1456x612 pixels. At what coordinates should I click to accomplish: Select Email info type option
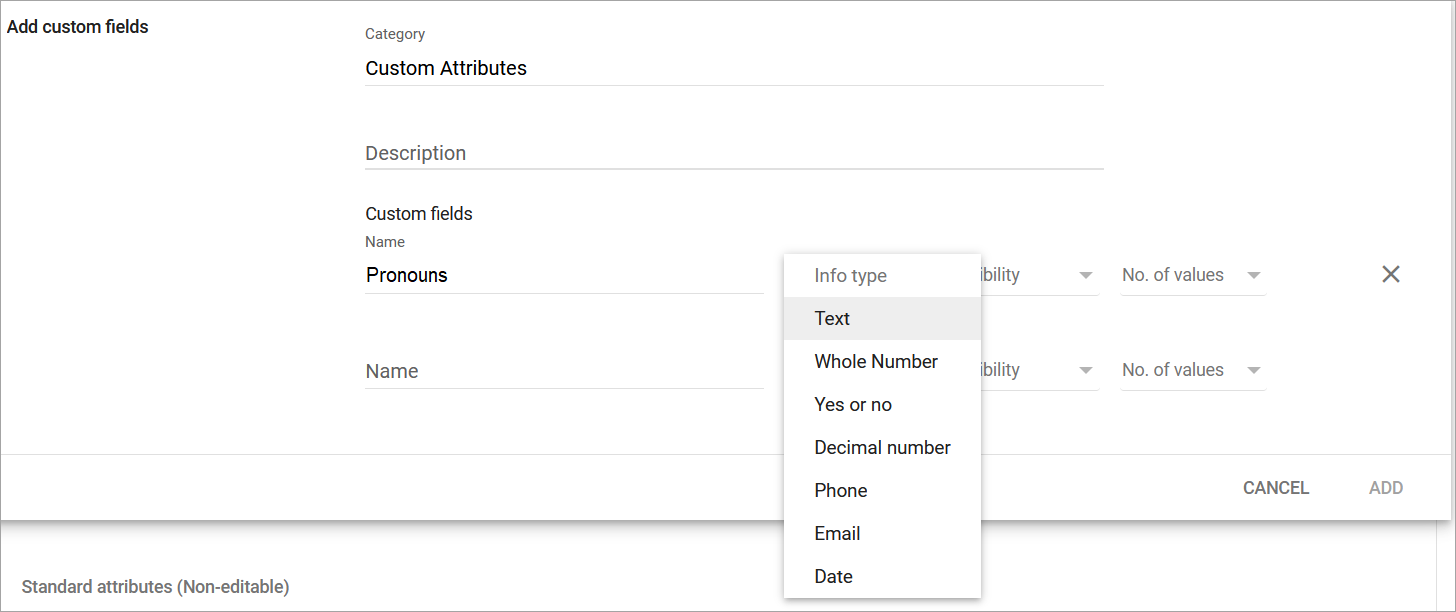(837, 534)
